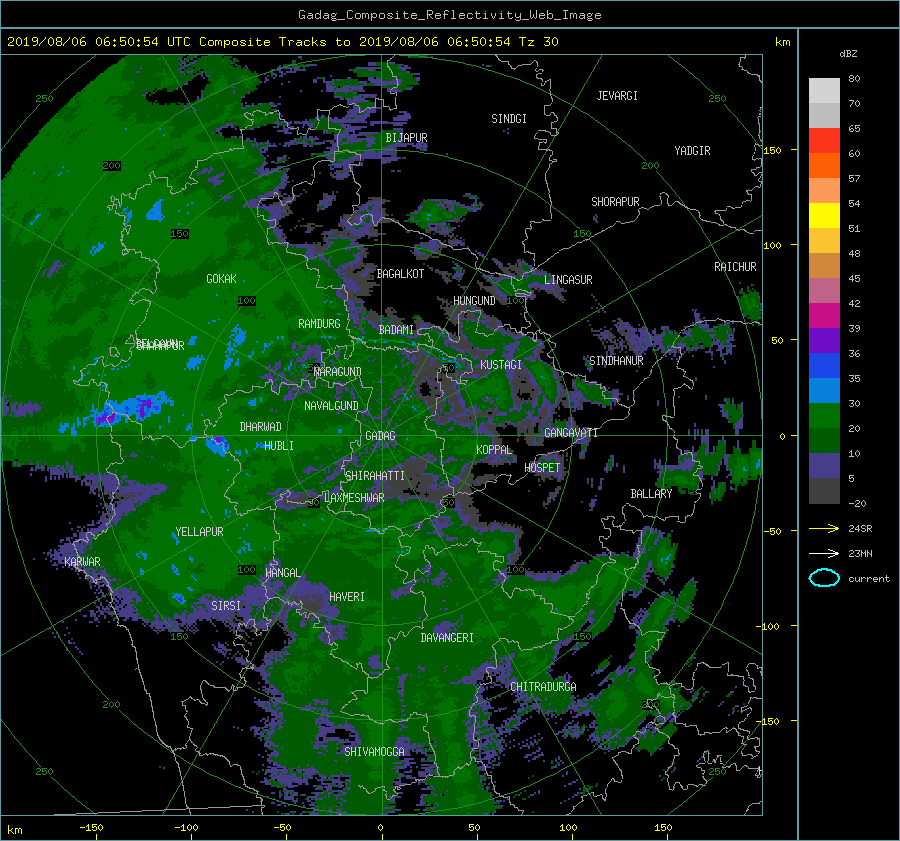Screen dimensions: 900x841
Task: Click the yellow 24SR track arrow in legend
Action: (x=824, y=528)
